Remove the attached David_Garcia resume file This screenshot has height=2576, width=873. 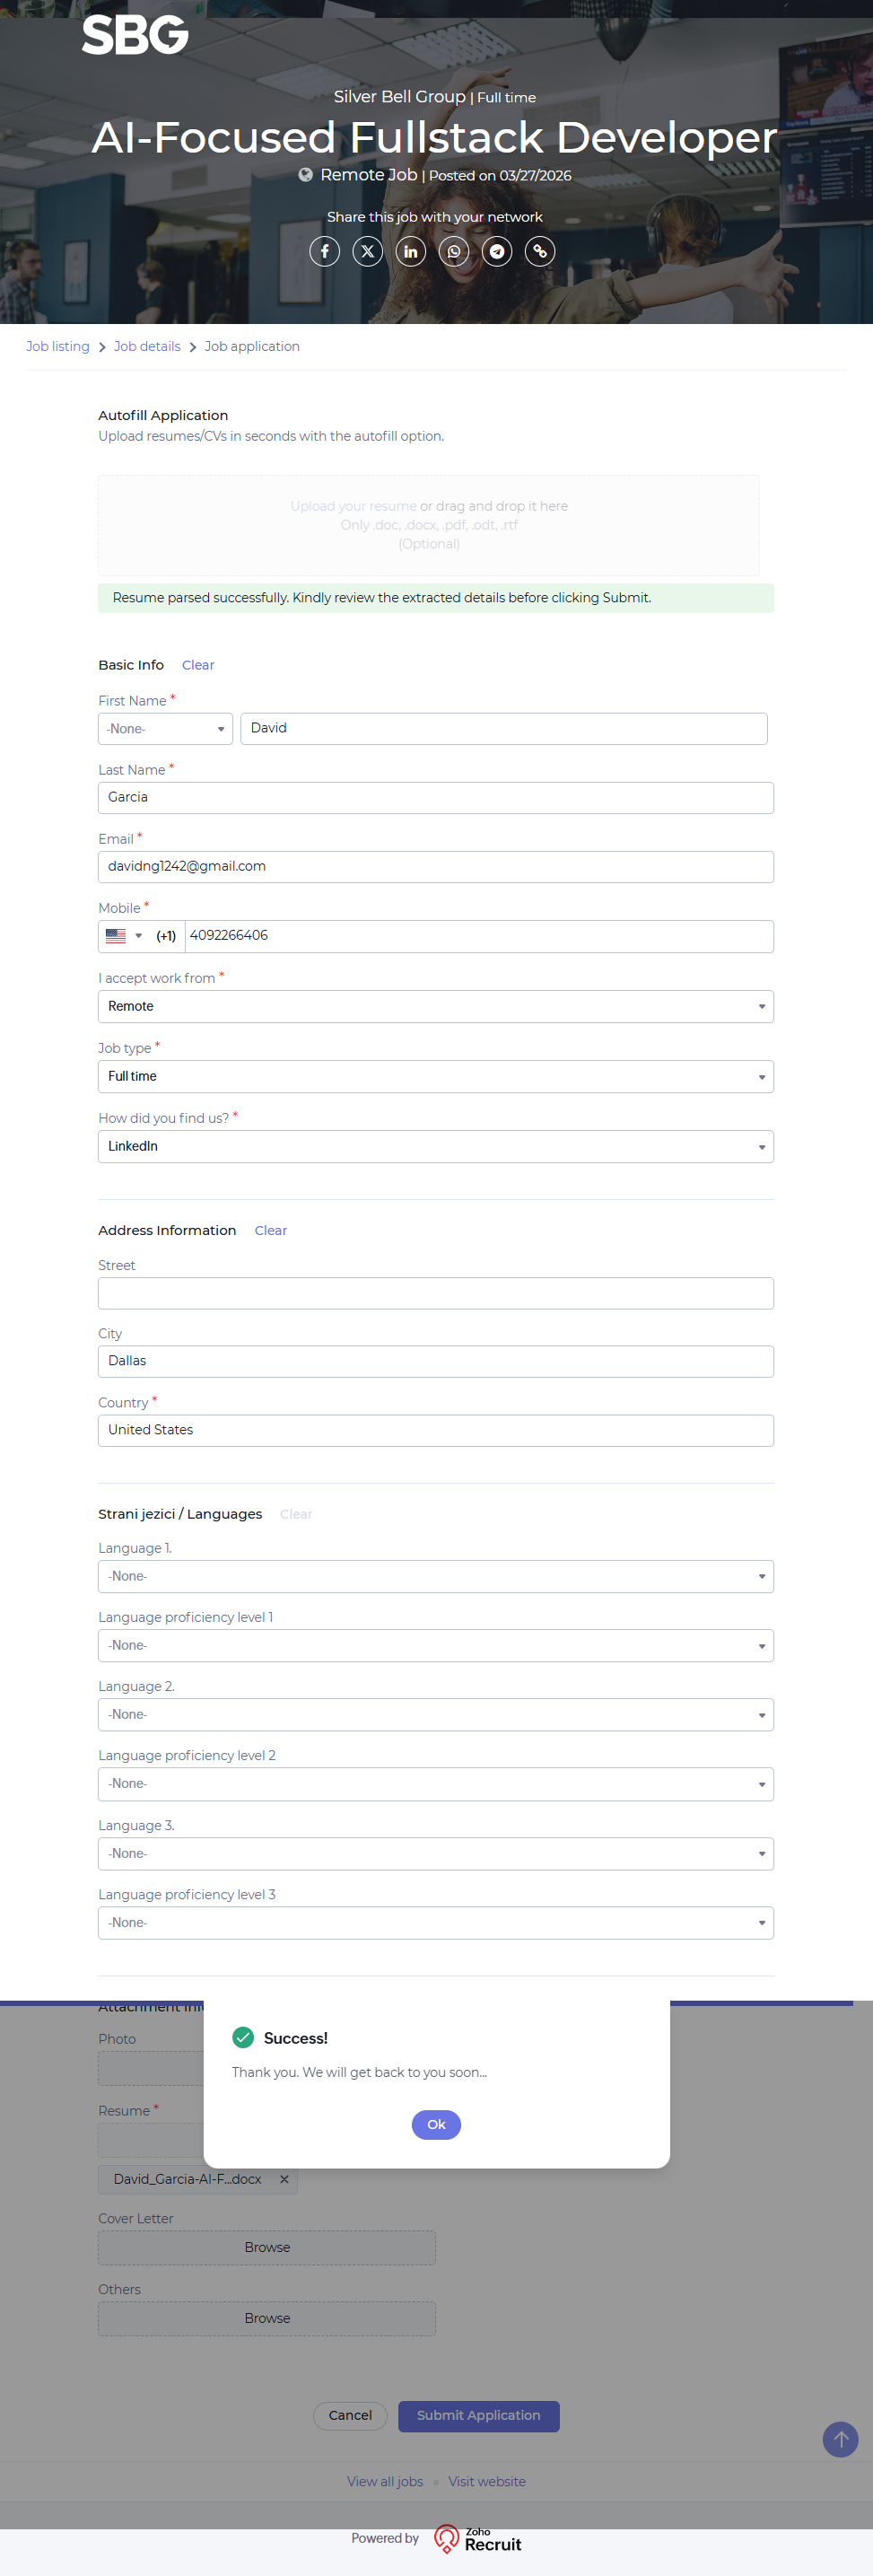[x=284, y=2179]
